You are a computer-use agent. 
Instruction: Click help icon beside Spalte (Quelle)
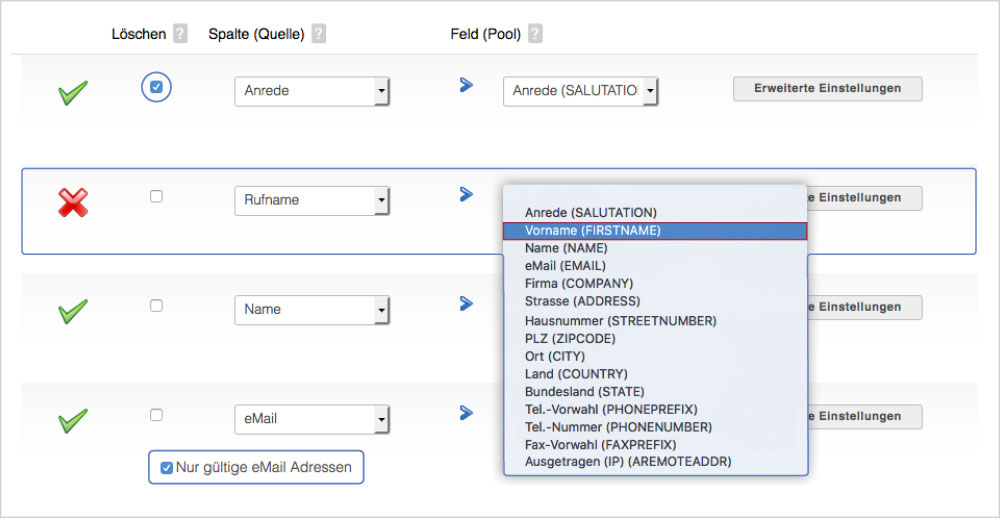[319, 34]
